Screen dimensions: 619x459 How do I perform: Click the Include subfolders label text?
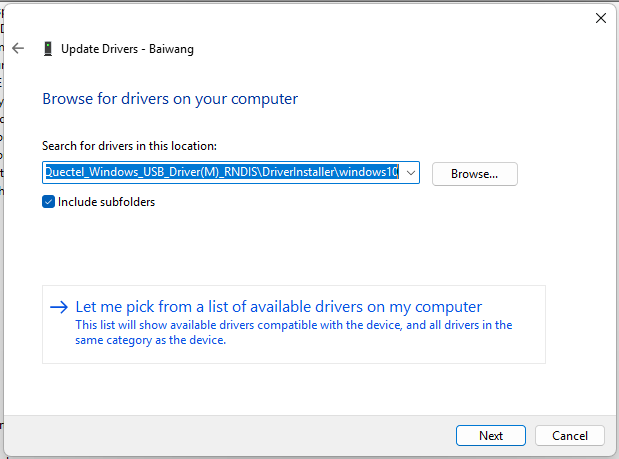pyautogui.click(x=107, y=202)
